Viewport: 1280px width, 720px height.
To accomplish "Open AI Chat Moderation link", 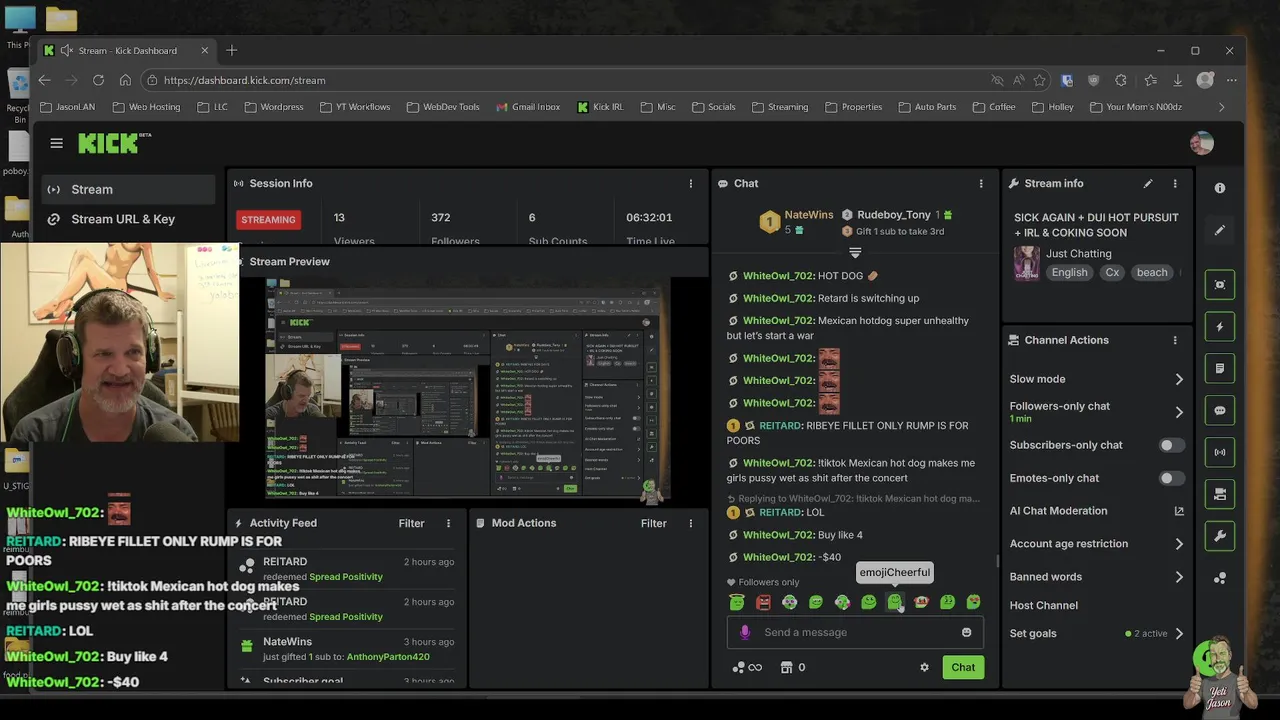I will pos(1096,511).
